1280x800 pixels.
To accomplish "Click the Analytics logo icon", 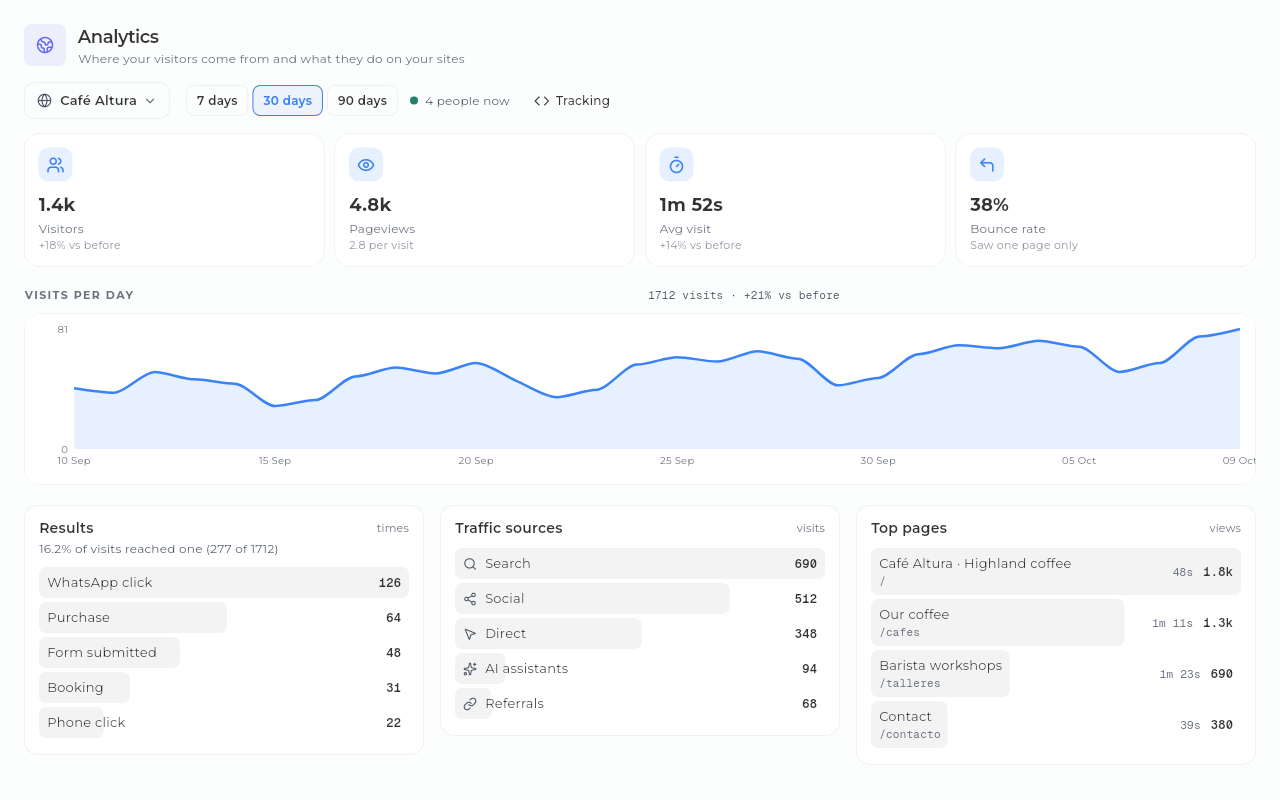I will point(45,45).
